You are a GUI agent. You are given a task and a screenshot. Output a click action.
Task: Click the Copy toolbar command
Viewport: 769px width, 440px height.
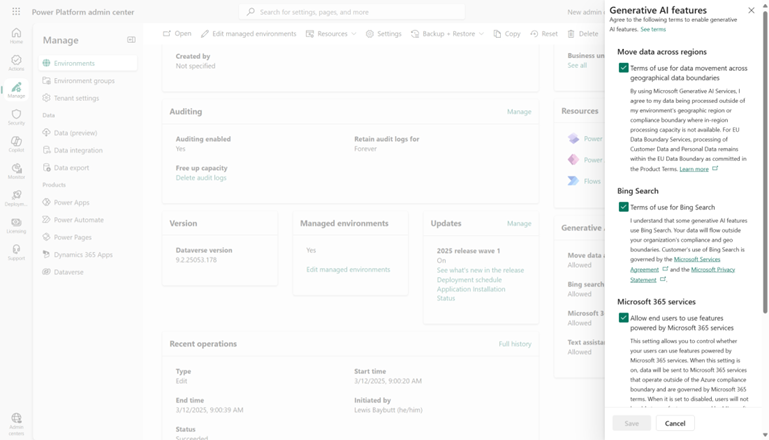(507, 33)
